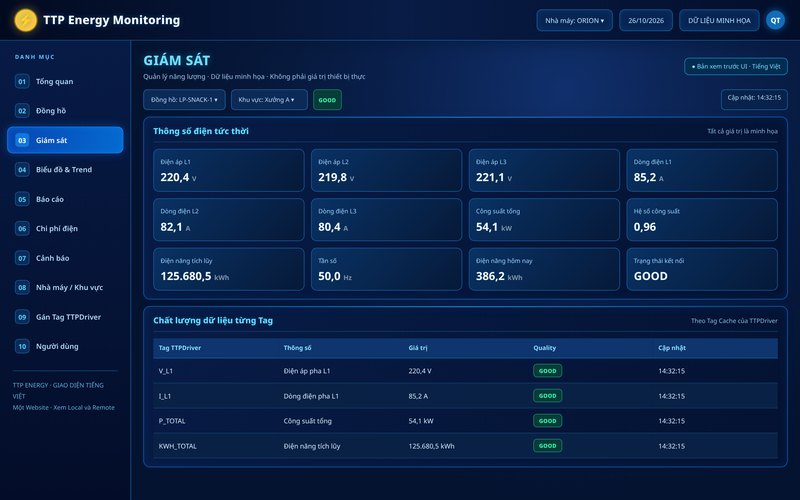Click the DỮ LIỆU MINH HỌA button
This screenshot has height=500, width=800.
(x=719, y=20)
